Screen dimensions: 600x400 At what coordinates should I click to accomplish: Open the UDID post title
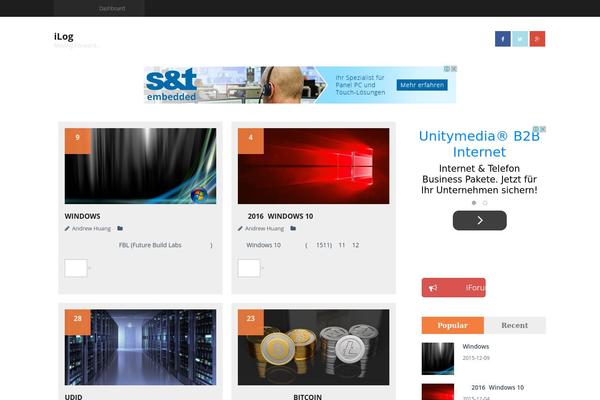point(73,397)
